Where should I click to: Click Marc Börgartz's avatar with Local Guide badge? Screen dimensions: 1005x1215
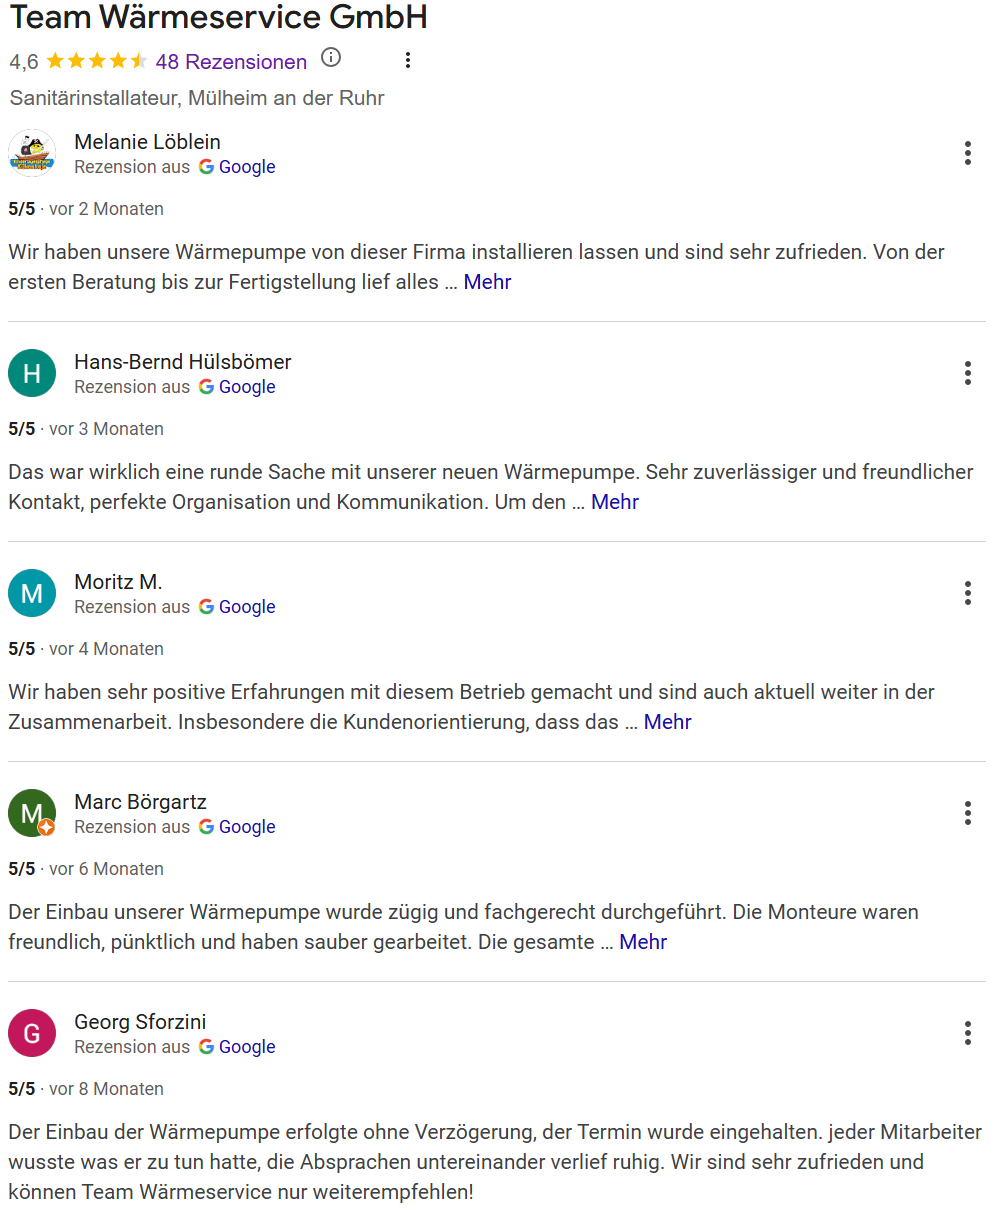click(x=32, y=813)
